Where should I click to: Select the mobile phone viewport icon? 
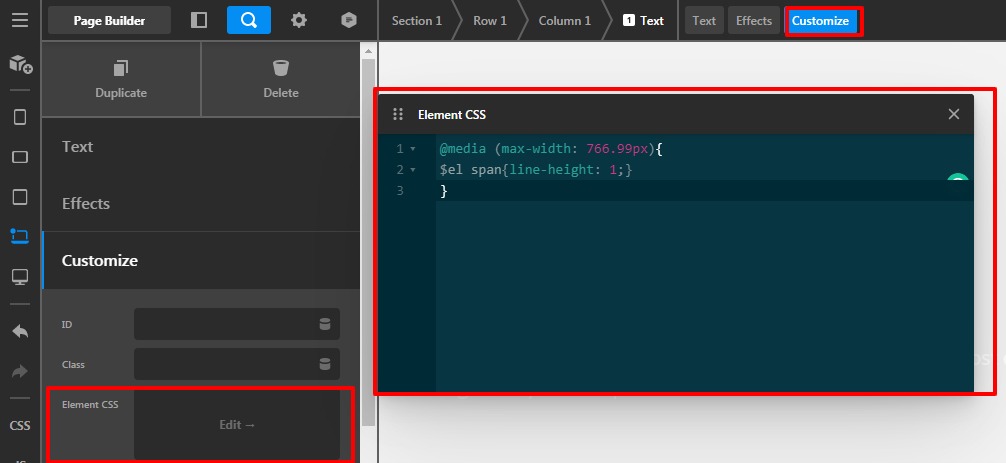tap(19, 117)
